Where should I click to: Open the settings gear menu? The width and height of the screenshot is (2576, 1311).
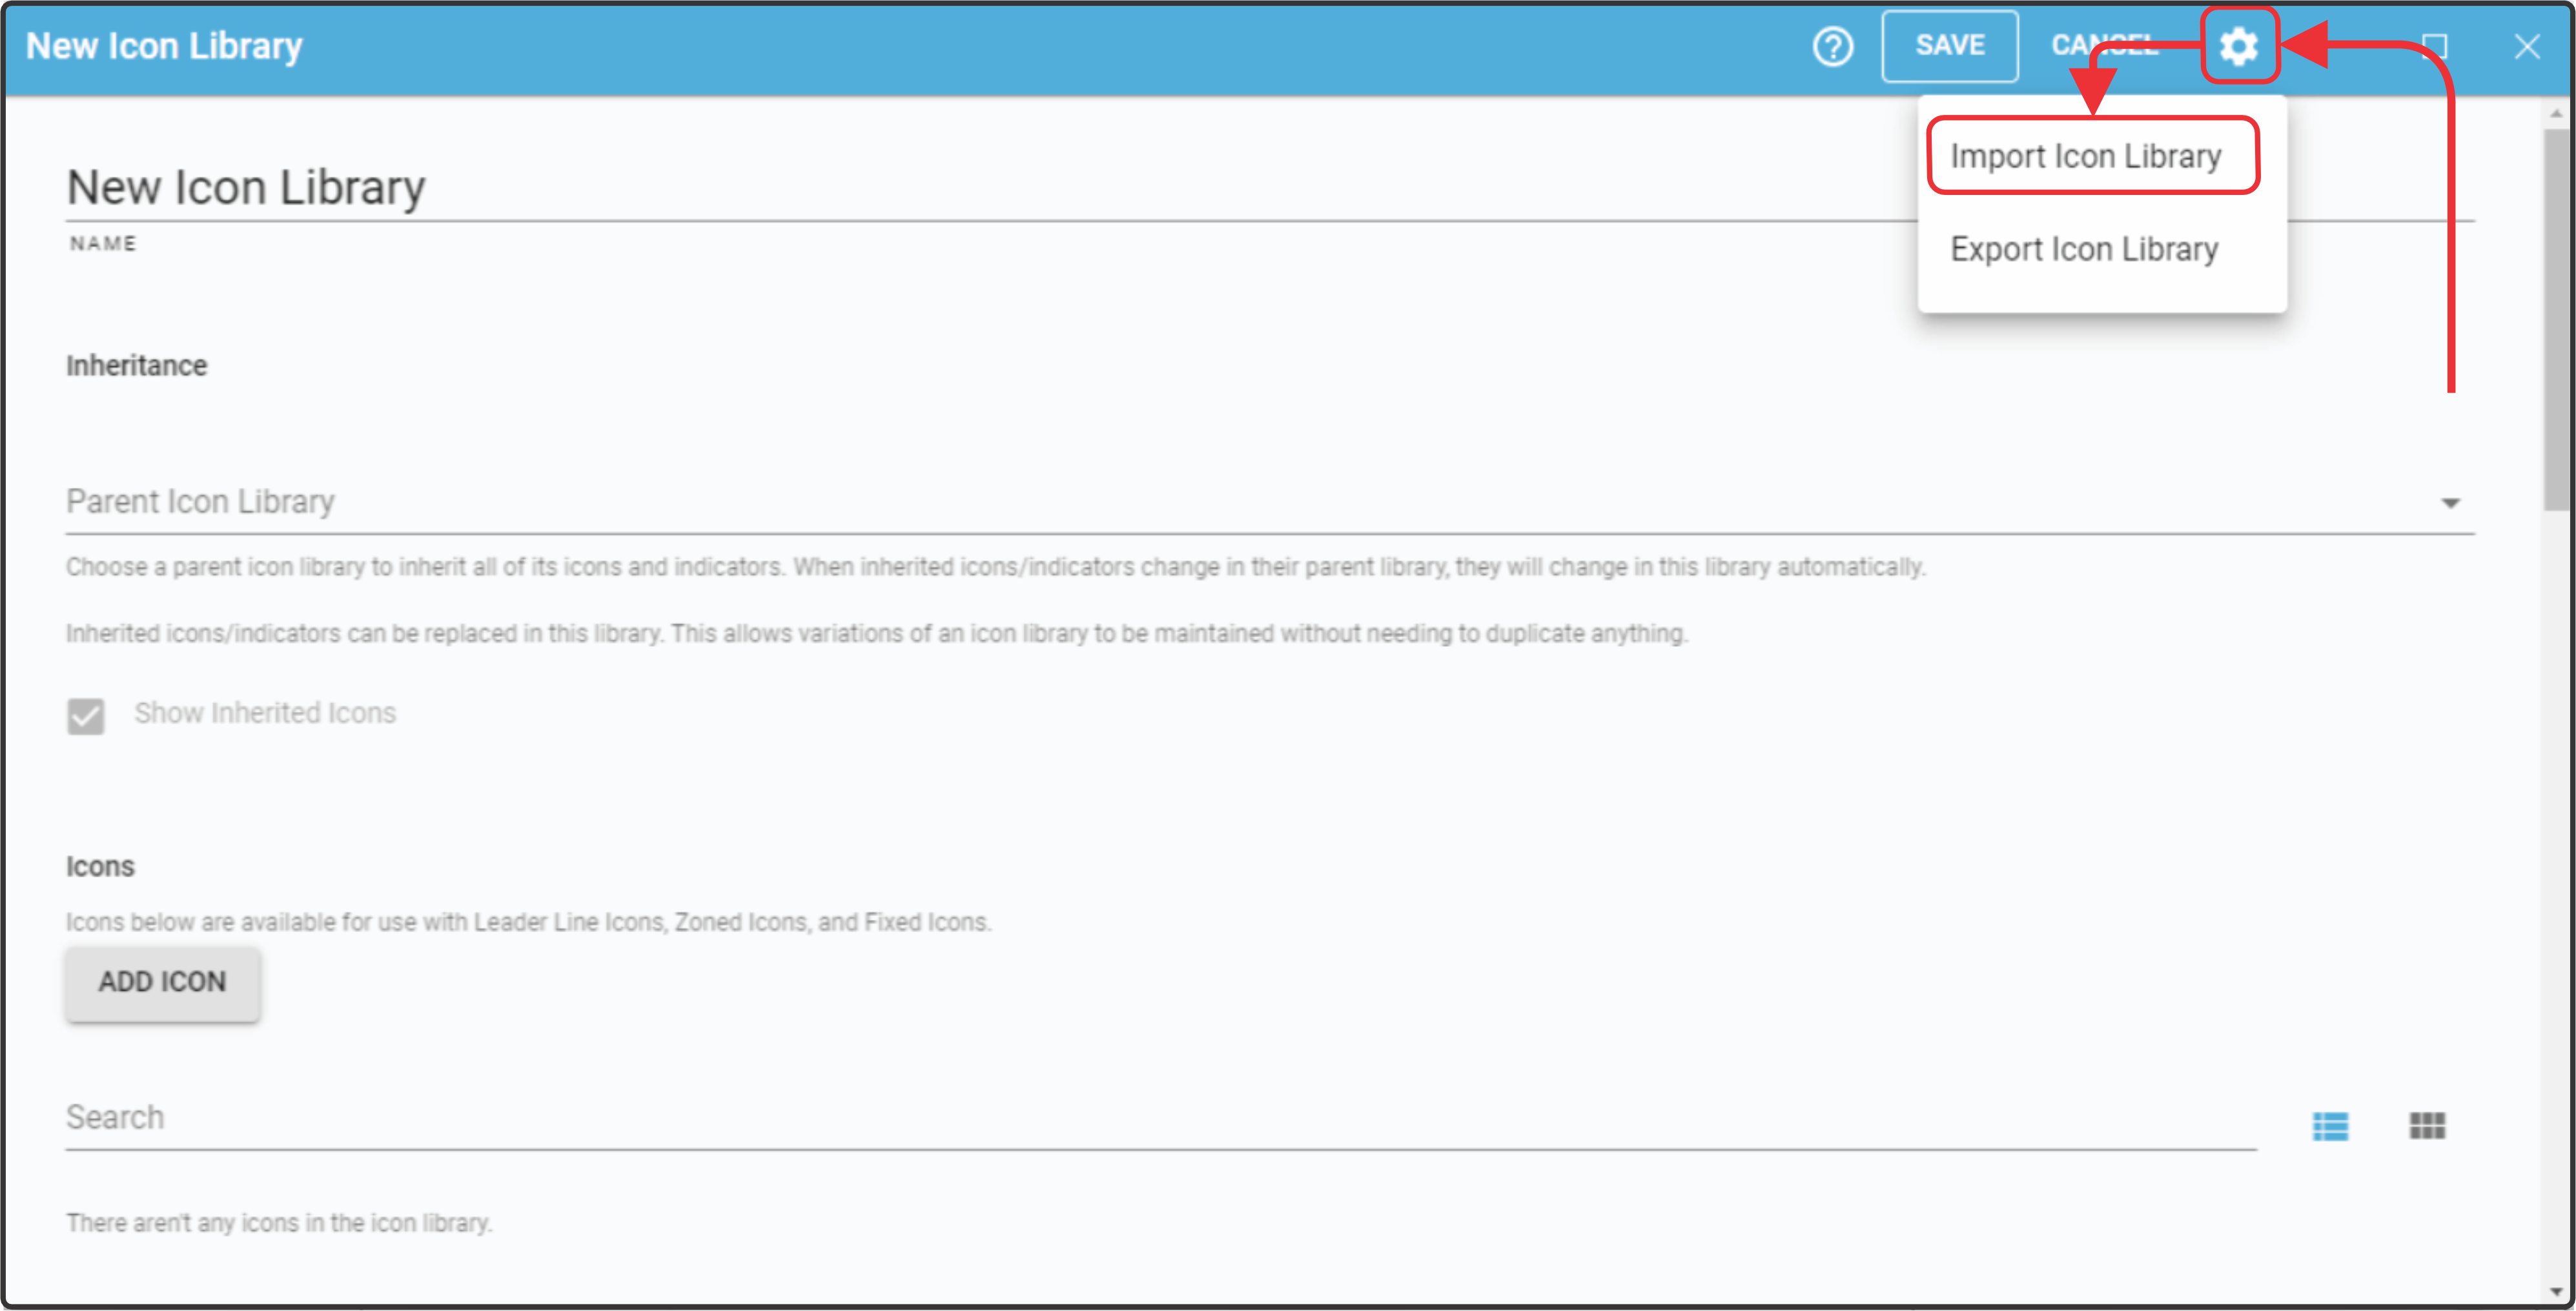pos(2239,46)
